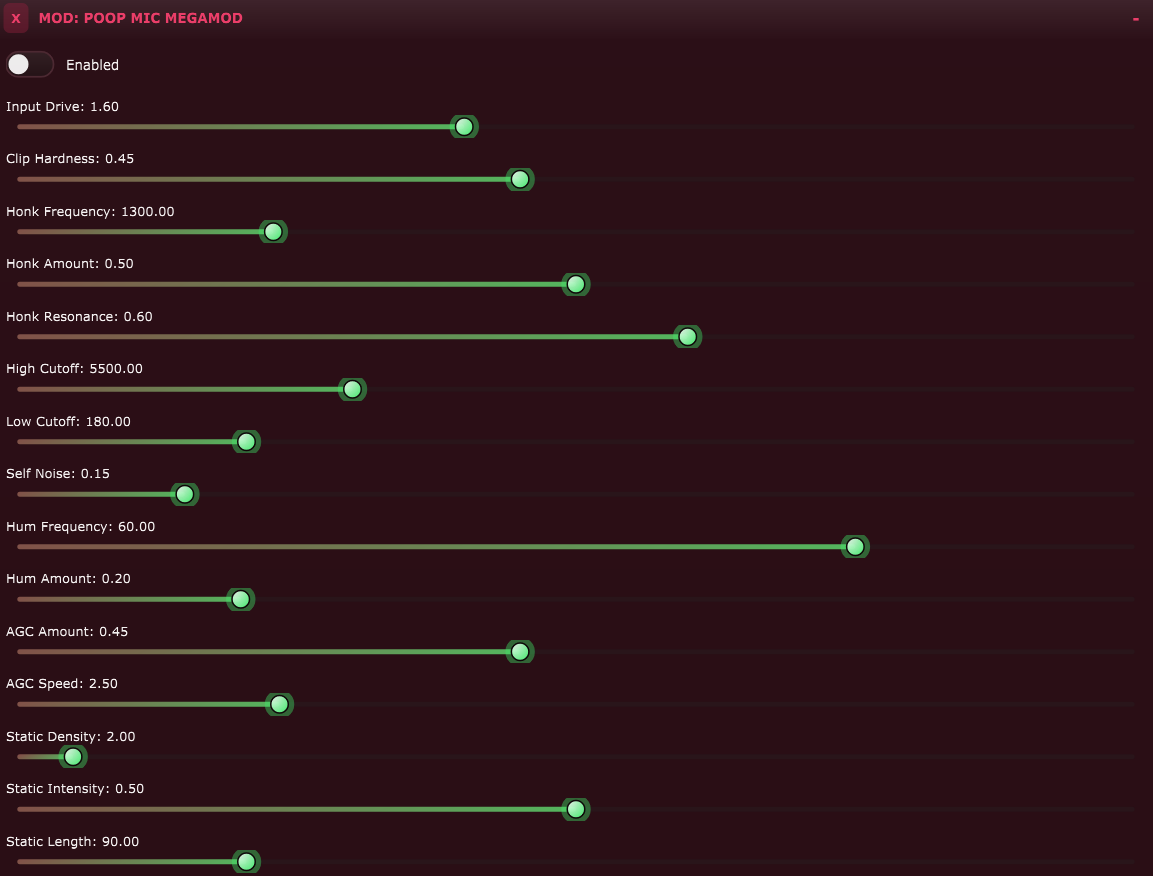Close the Poop Mic Megamod panel

click(16, 18)
